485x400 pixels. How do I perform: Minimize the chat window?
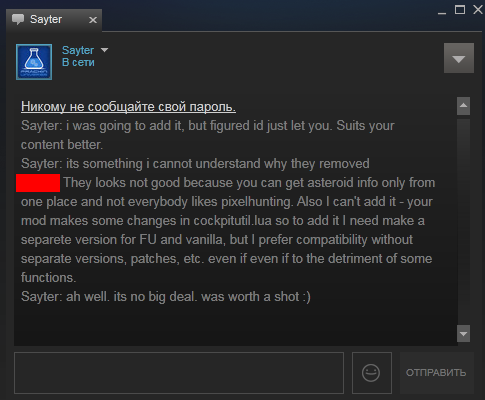(442, 11)
